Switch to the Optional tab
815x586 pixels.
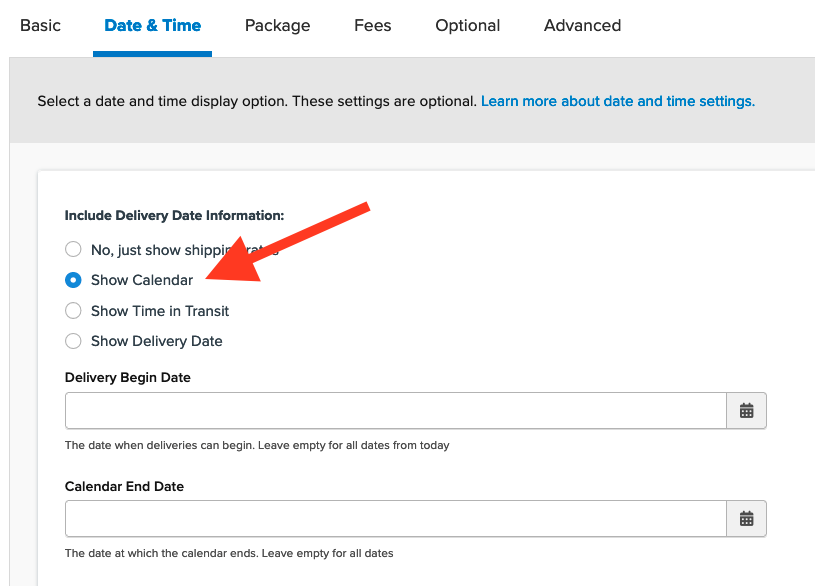(467, 26)
